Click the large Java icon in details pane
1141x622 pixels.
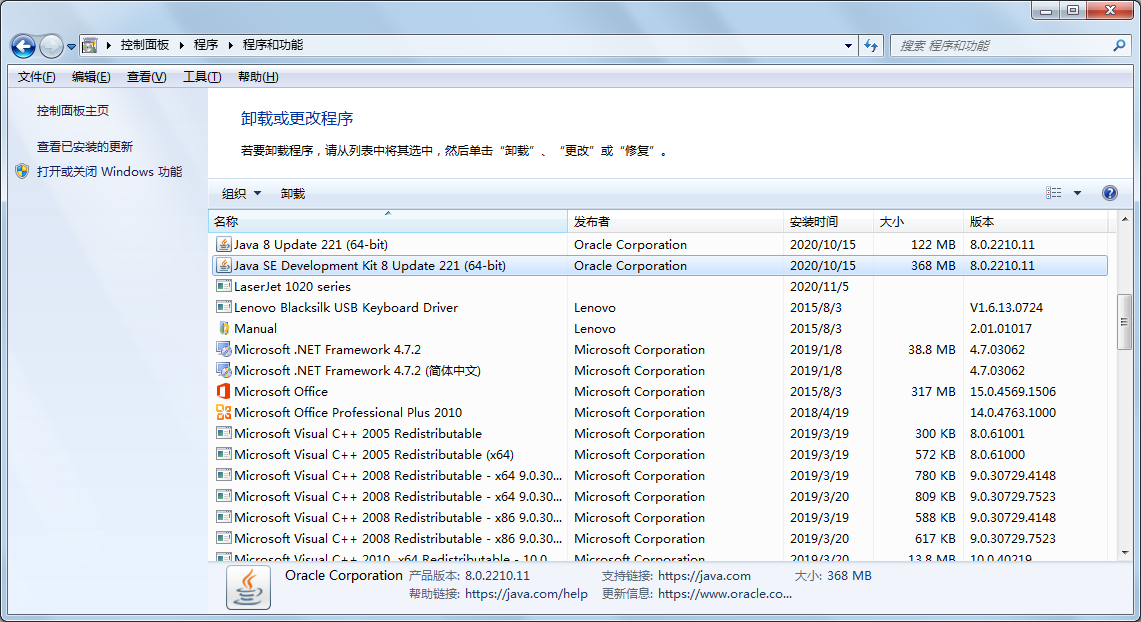pyautogui.click(x=248, y=588)
